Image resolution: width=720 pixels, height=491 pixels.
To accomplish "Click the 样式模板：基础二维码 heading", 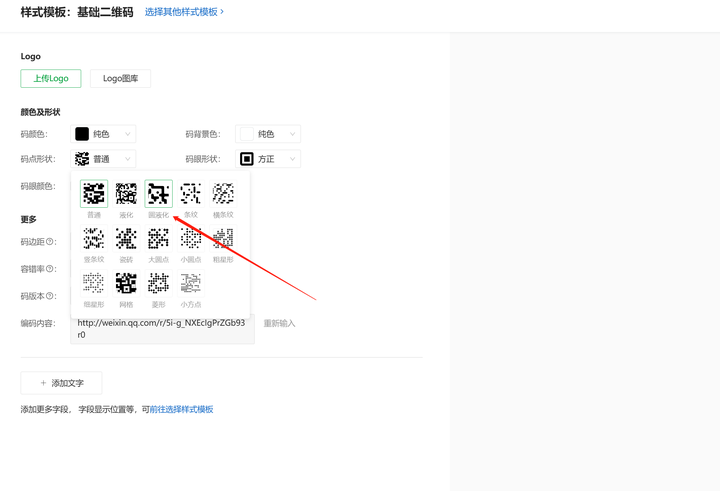I will (x=77, y=12).
